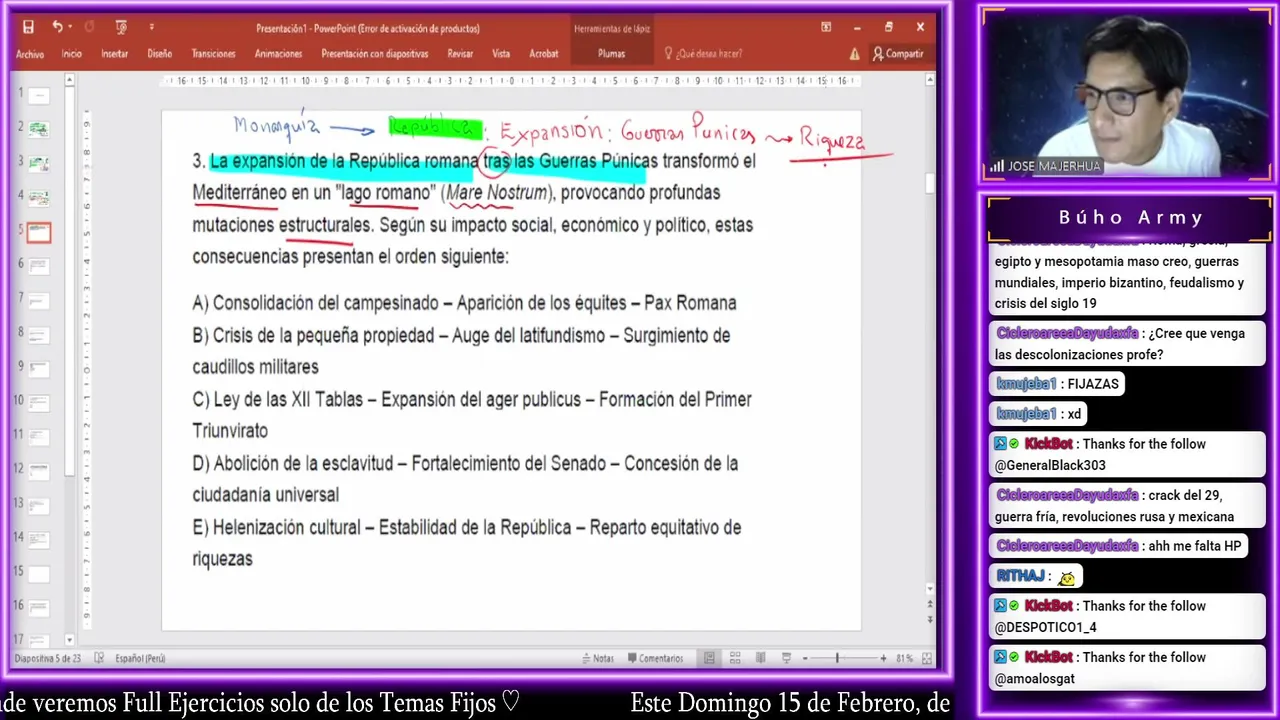
Task: Select slide 16 thumbnail
Action: [39, 608]
